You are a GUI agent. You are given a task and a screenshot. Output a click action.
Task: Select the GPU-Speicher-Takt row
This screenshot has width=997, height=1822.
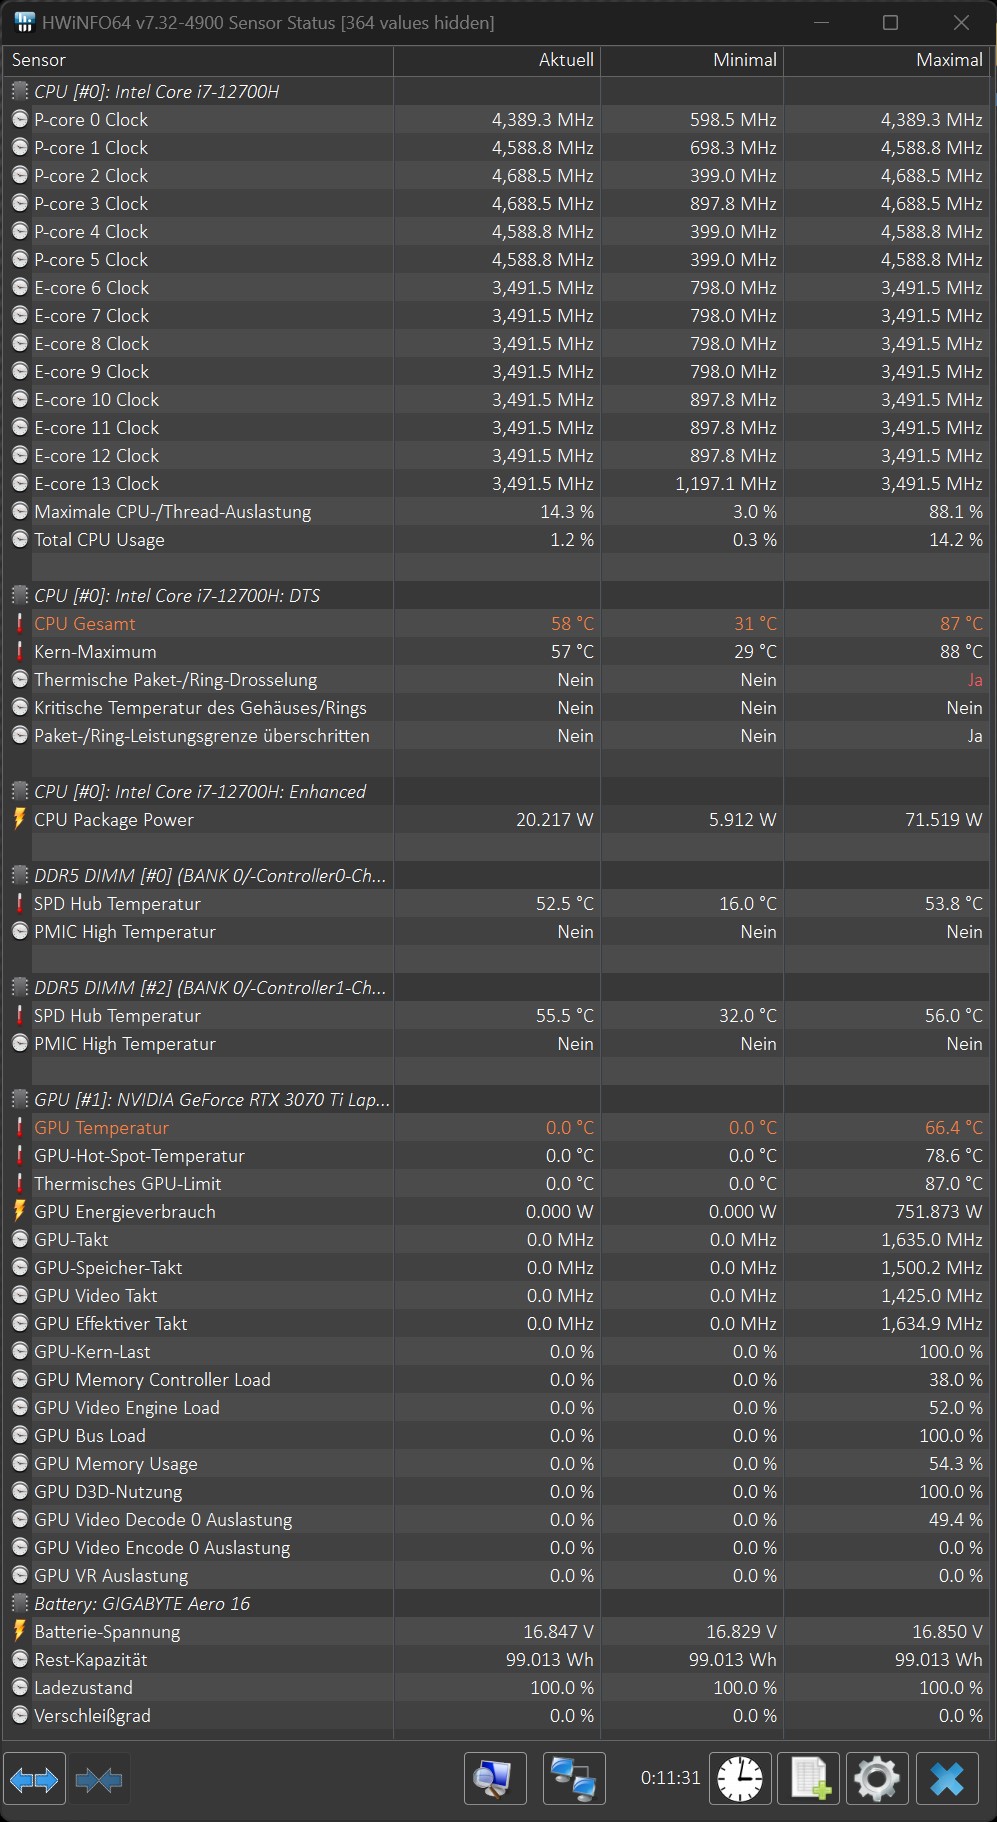tap(497, 1267)
